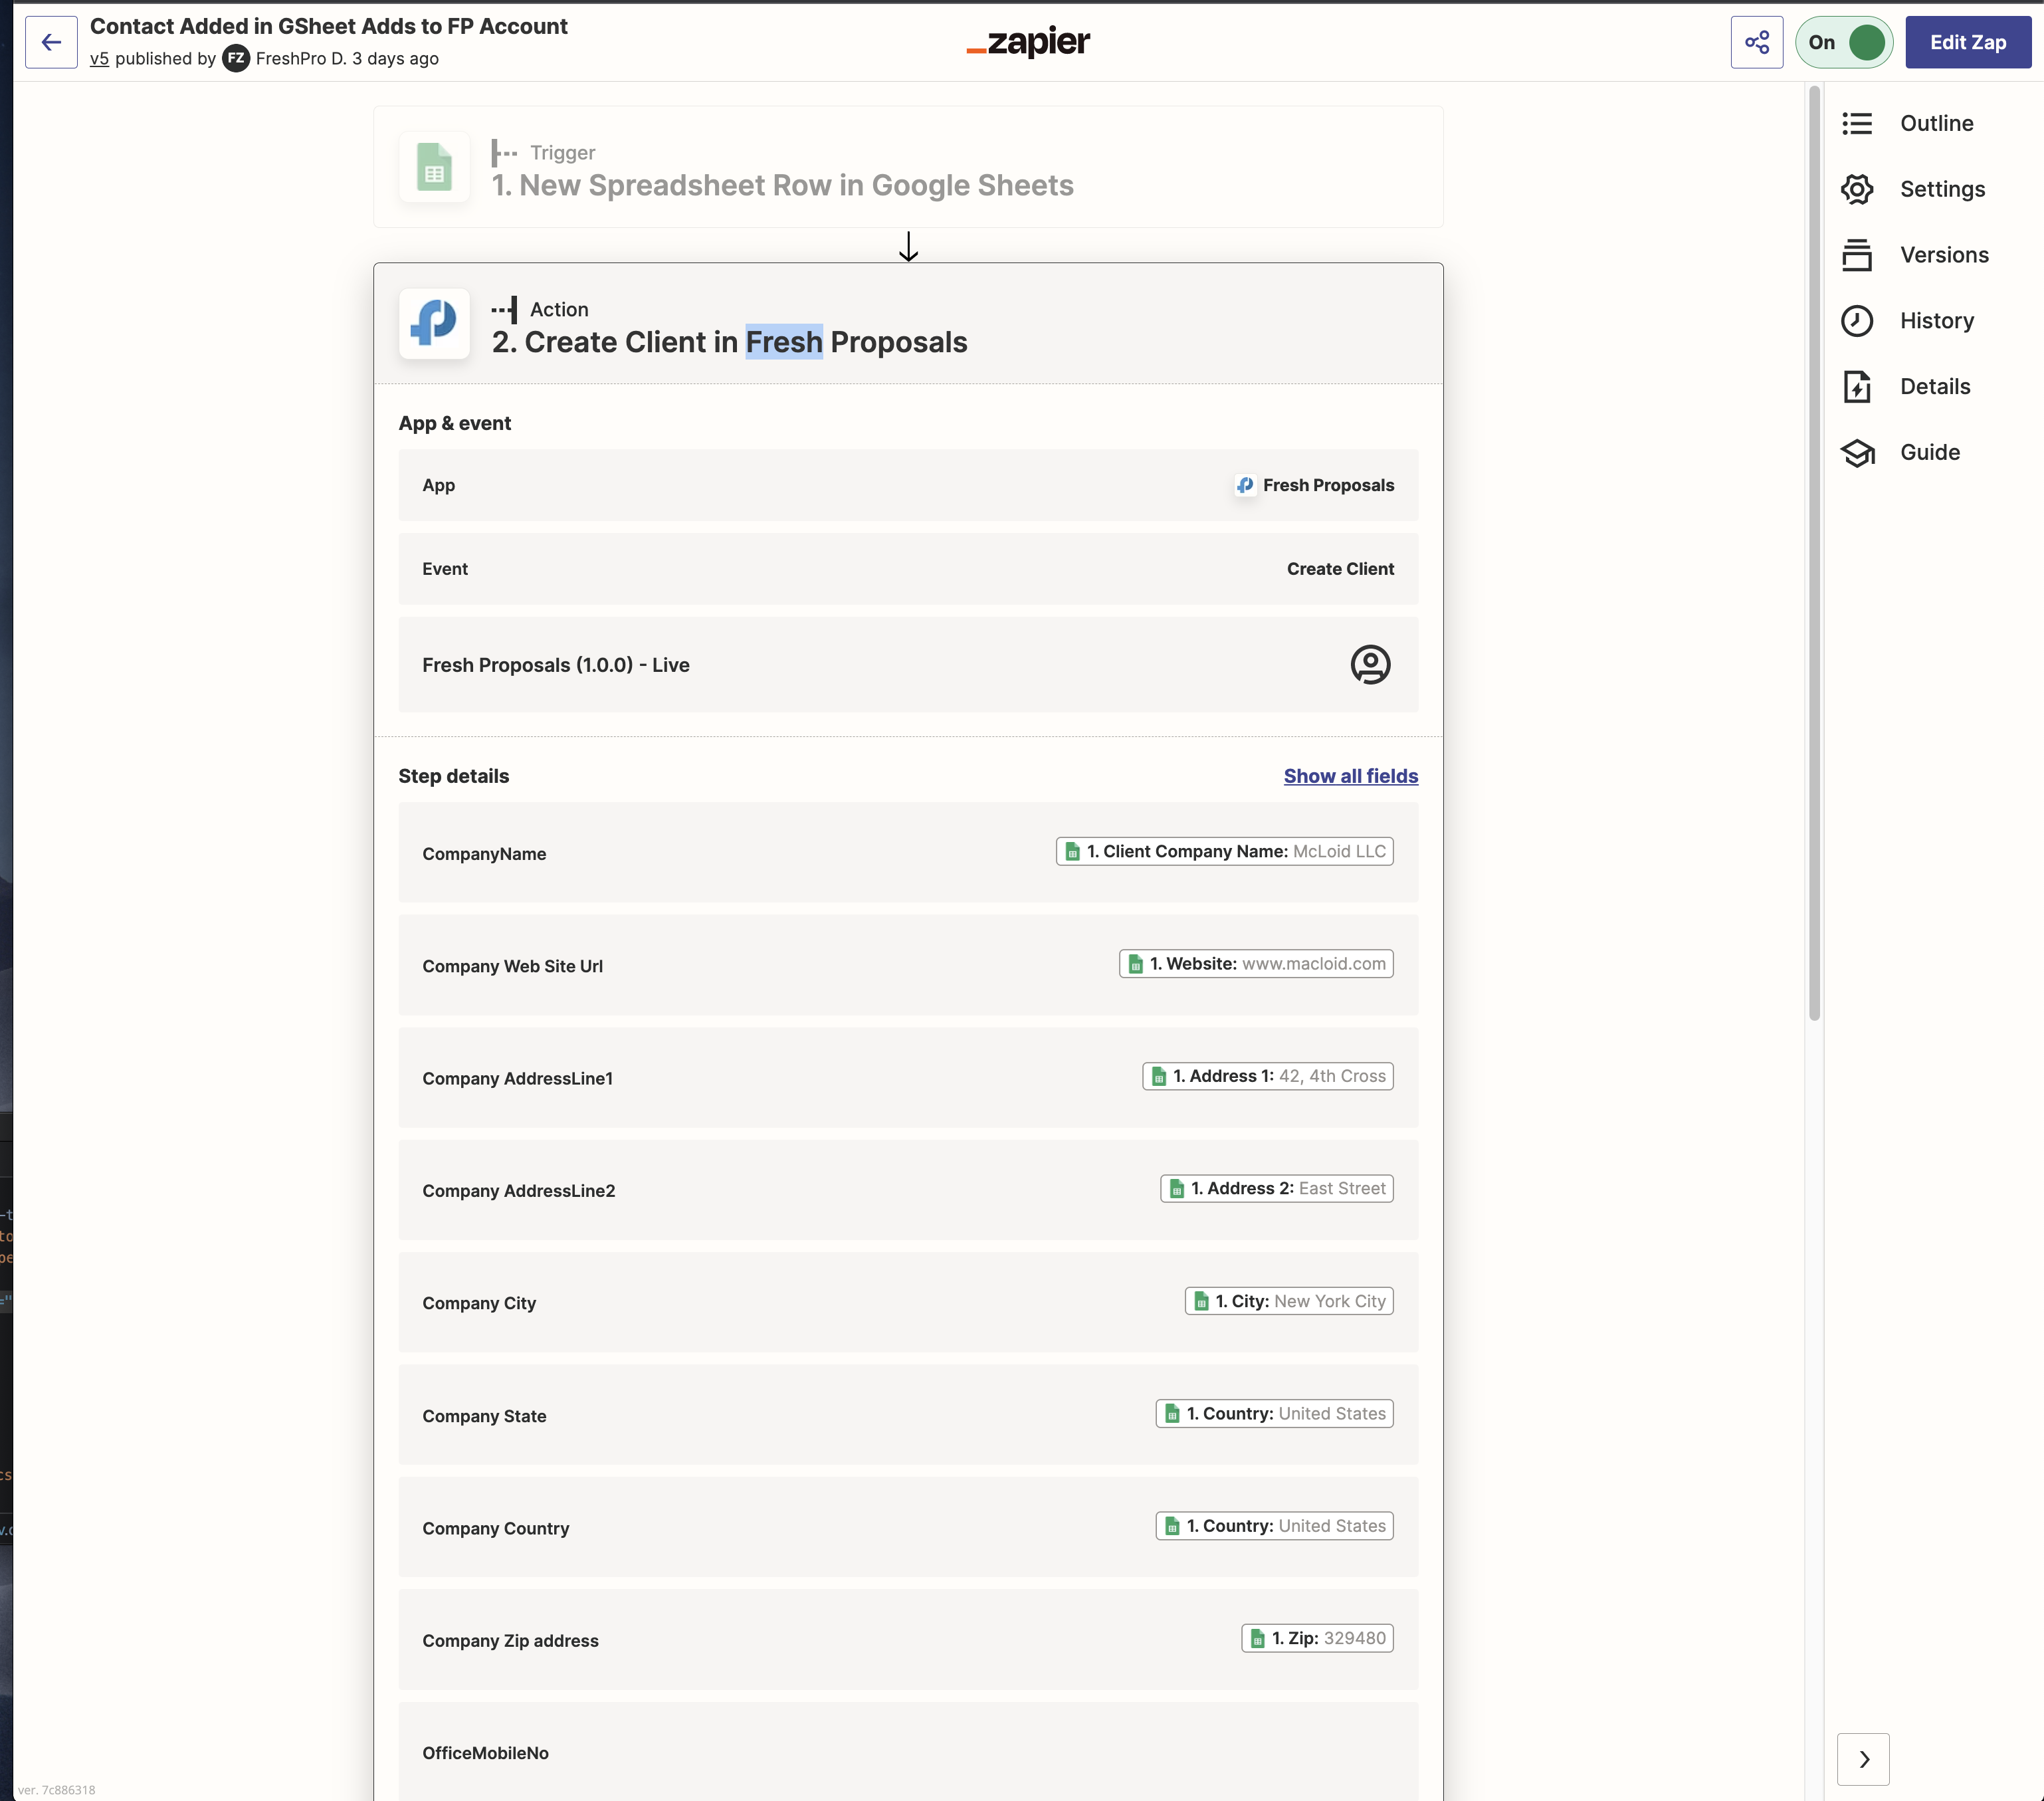Open Settings gear in sidebar
The width and height of the screenshot is (2044, 1801).
coord(1857,189)
